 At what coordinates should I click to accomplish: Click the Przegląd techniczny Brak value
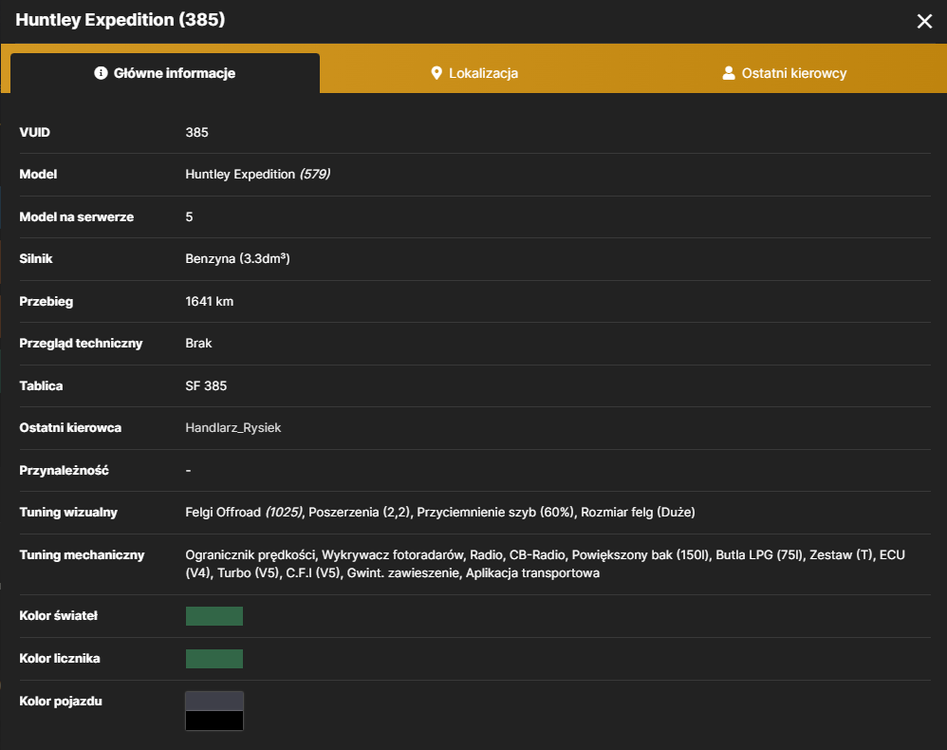[199, 343]
